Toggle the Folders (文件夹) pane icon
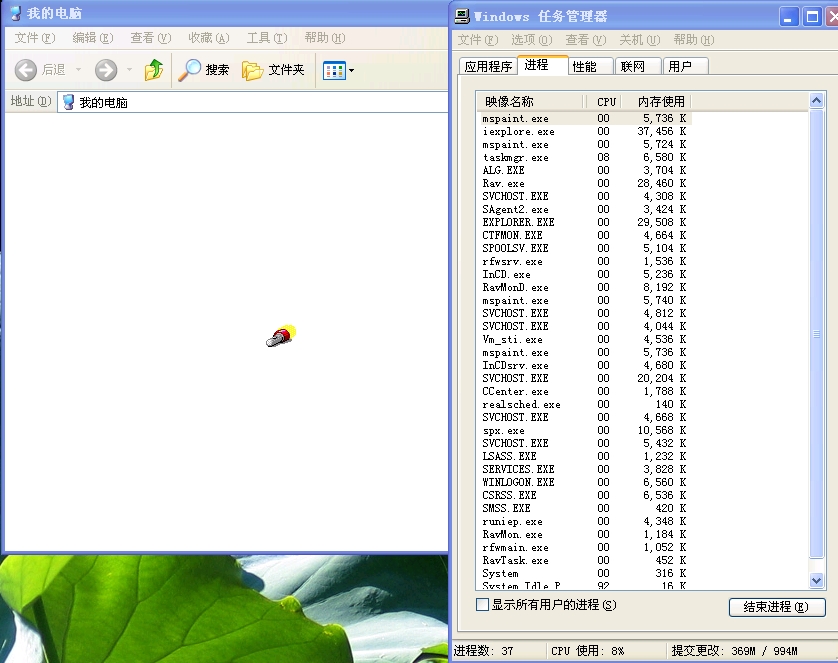838x663 pixels. coord(253,70)
